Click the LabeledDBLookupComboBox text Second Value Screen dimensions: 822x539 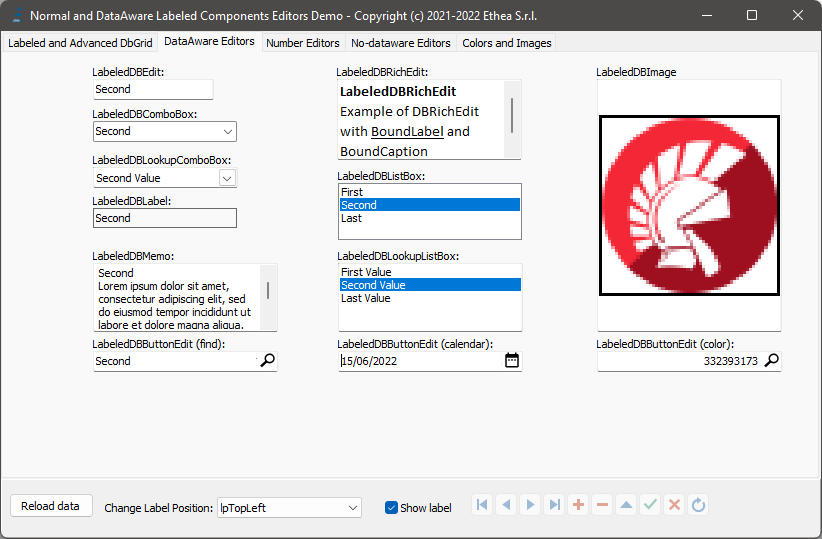(128, 178)
